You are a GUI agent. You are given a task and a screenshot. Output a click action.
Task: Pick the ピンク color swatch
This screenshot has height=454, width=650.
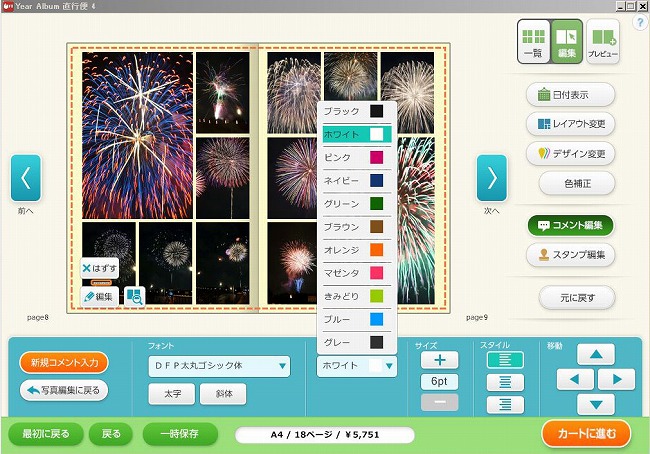(x=376, y=158)
